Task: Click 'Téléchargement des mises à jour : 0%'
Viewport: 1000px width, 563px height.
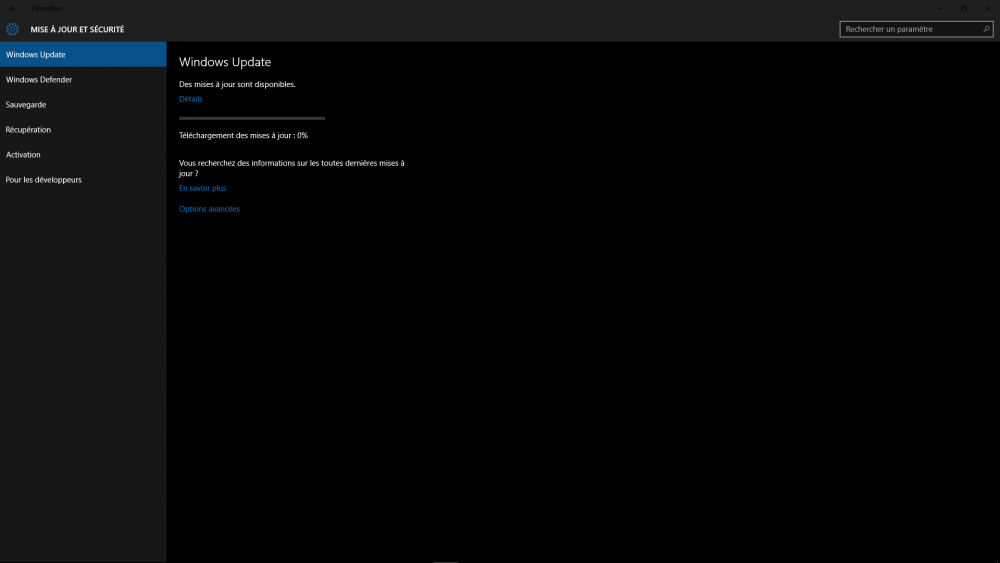Action: [243, 135]
